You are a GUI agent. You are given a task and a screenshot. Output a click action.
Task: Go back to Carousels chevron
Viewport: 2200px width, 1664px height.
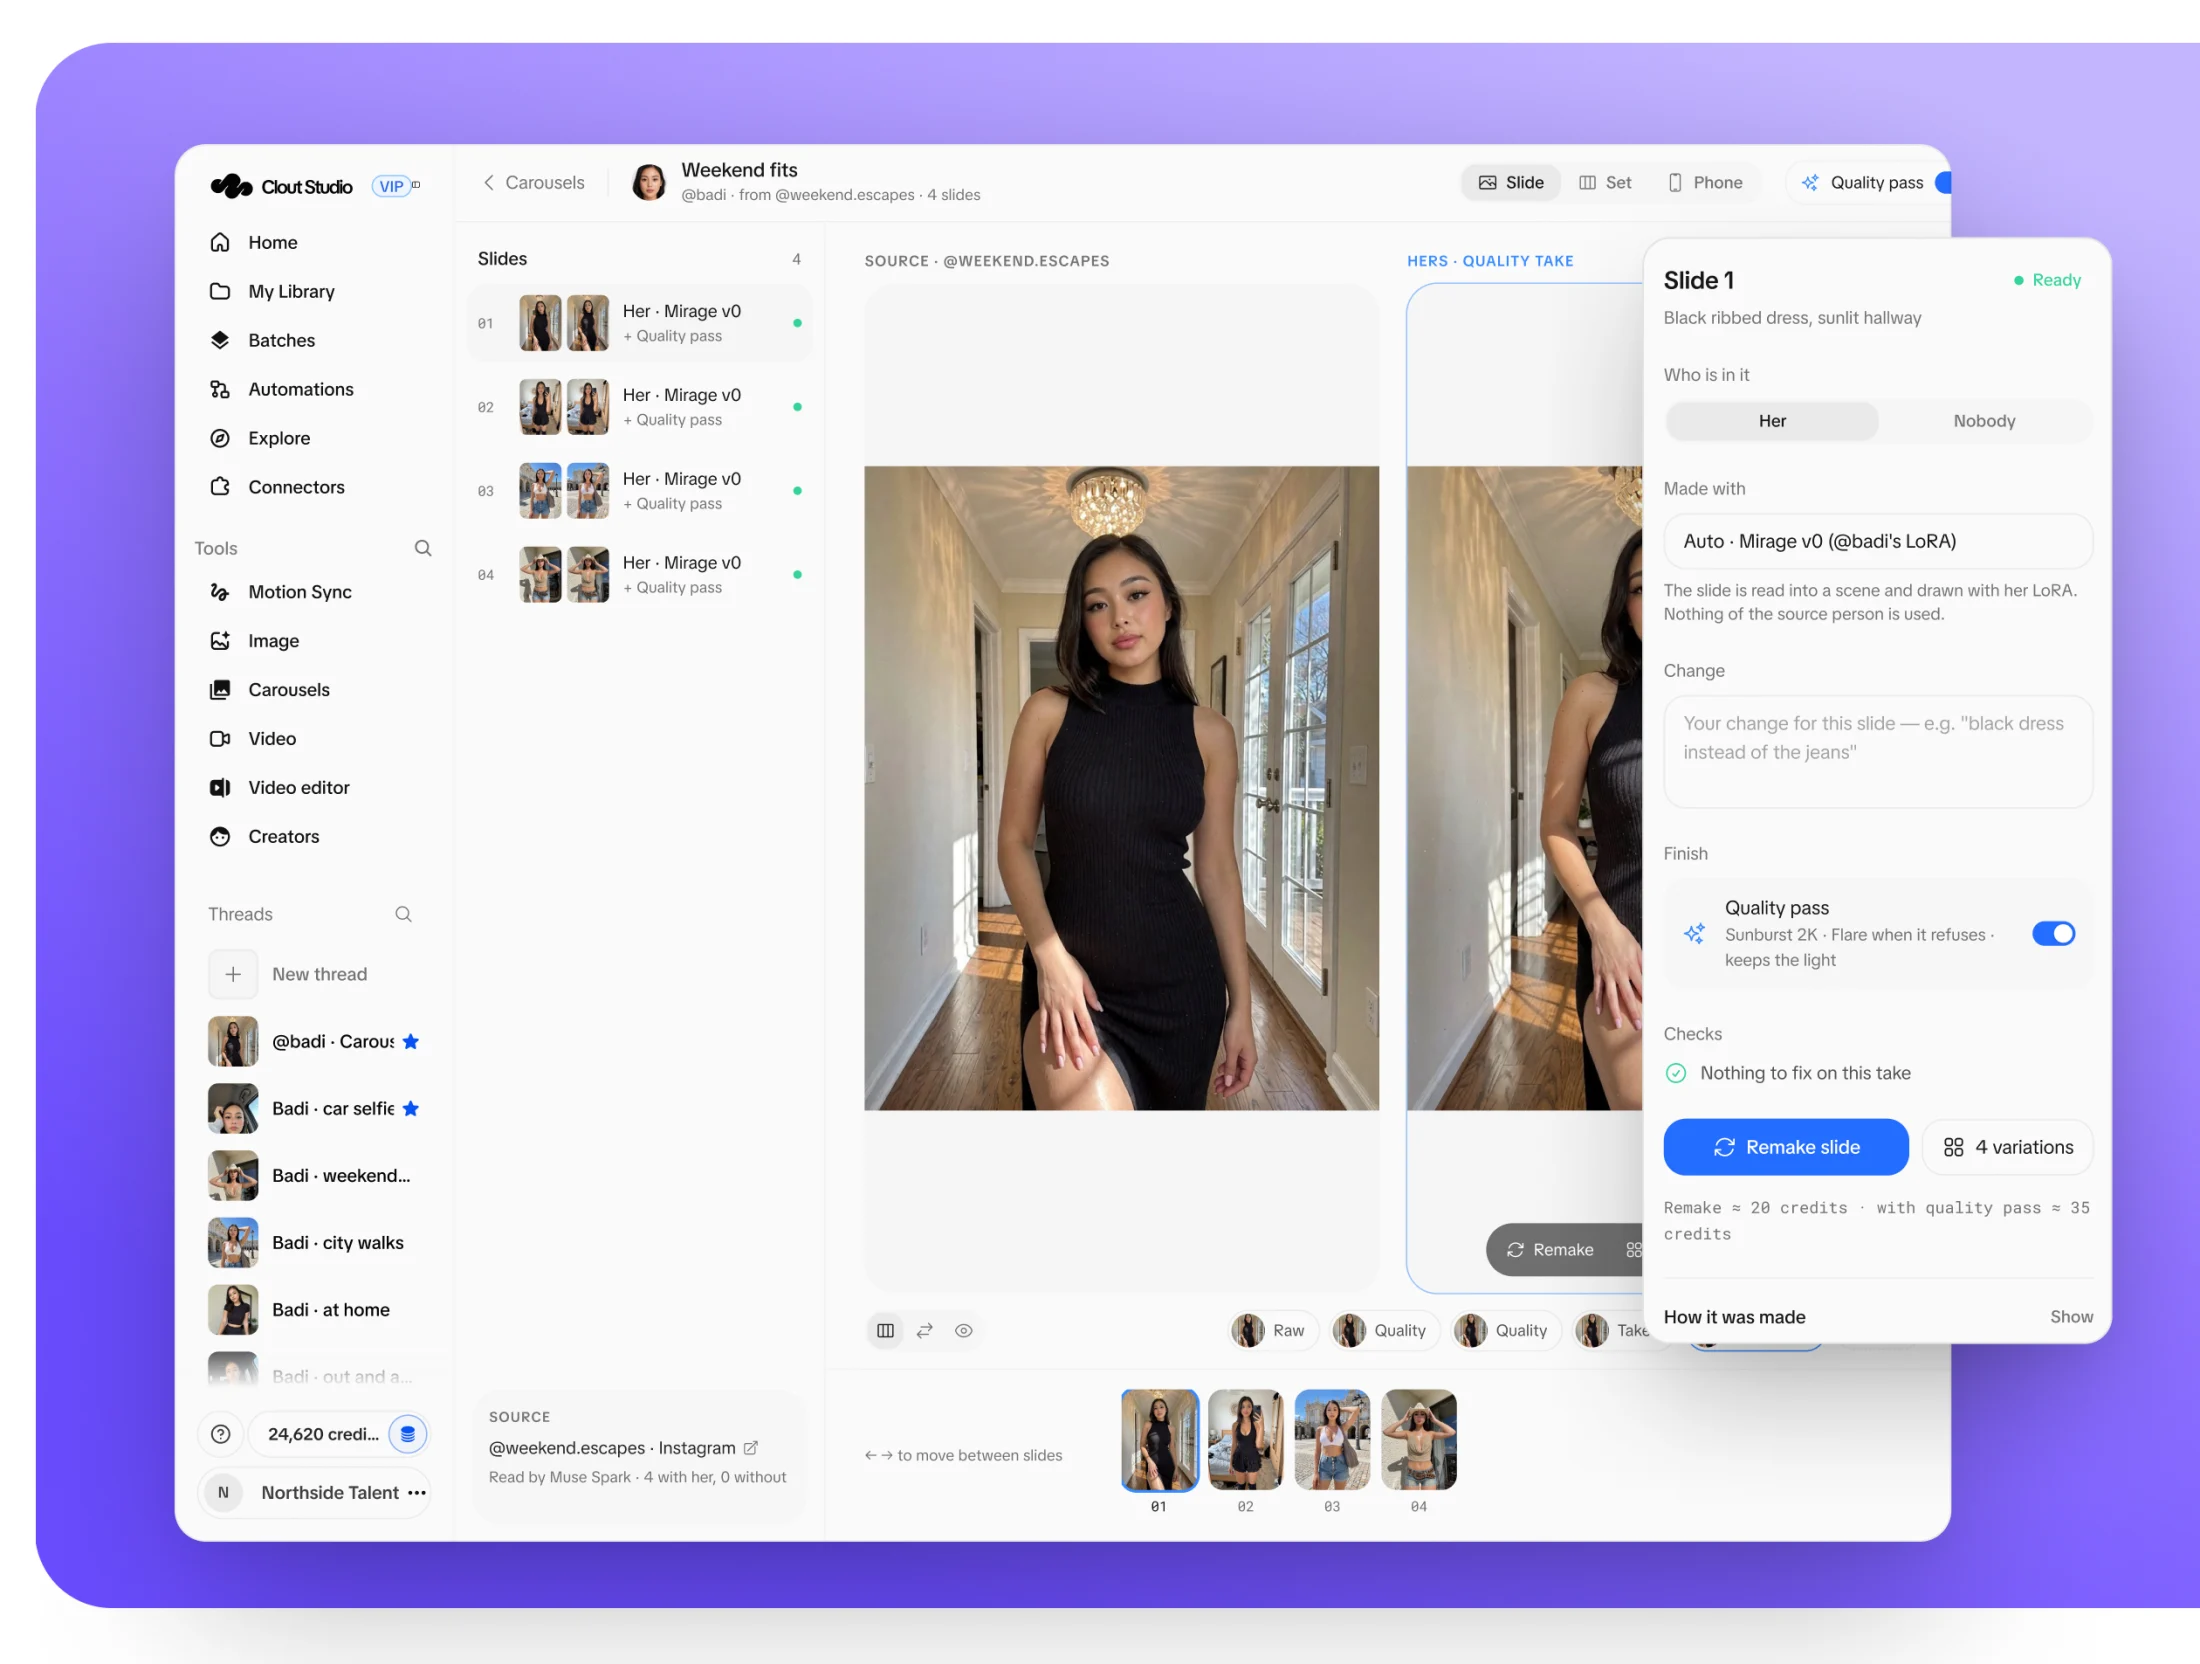(488, 182)
